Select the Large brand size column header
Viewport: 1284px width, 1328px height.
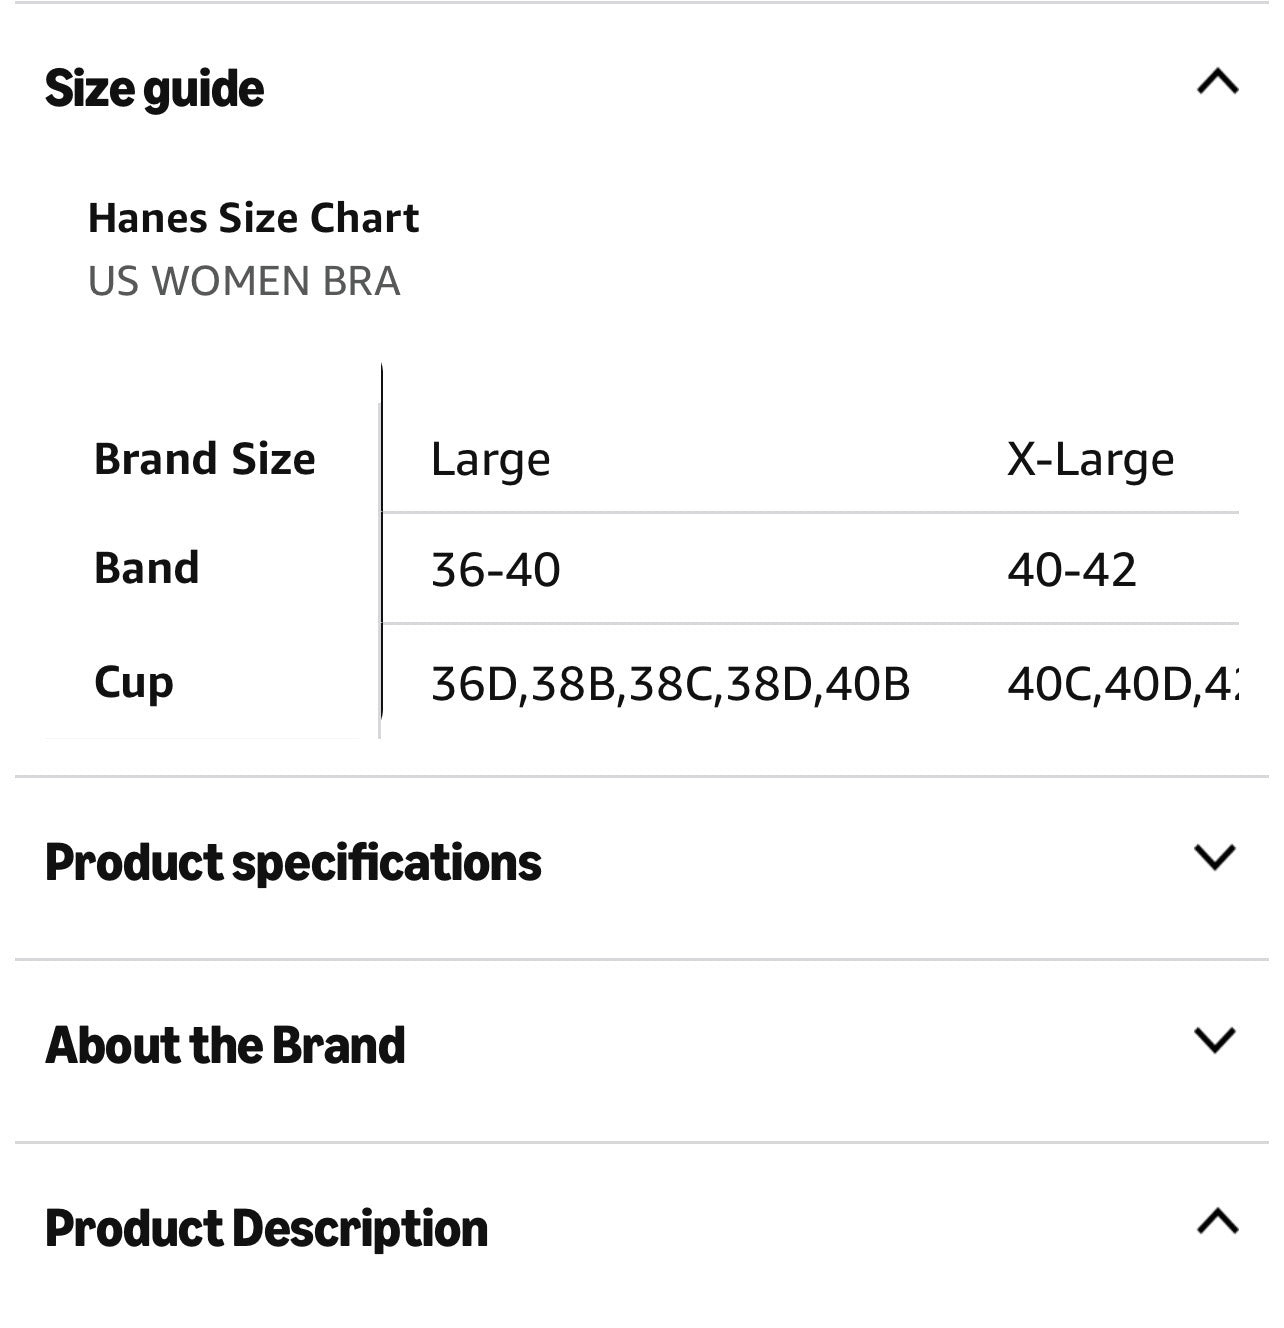tap(490, 460)
